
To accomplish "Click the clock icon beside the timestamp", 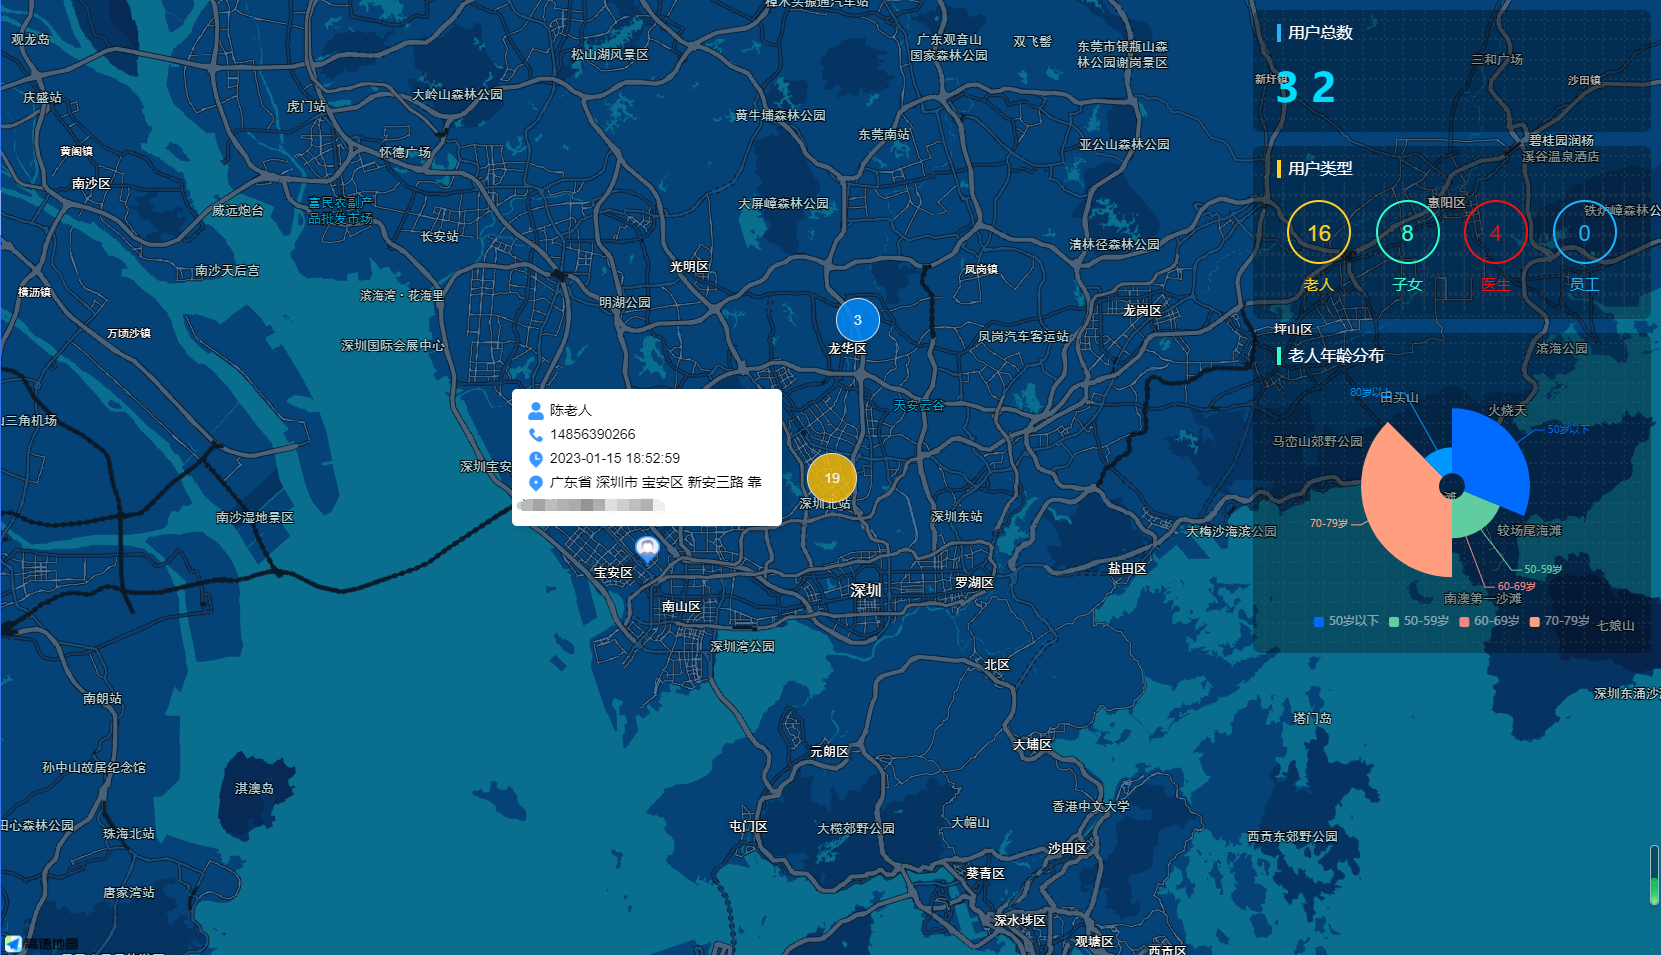I will click(x=536, y=459).
